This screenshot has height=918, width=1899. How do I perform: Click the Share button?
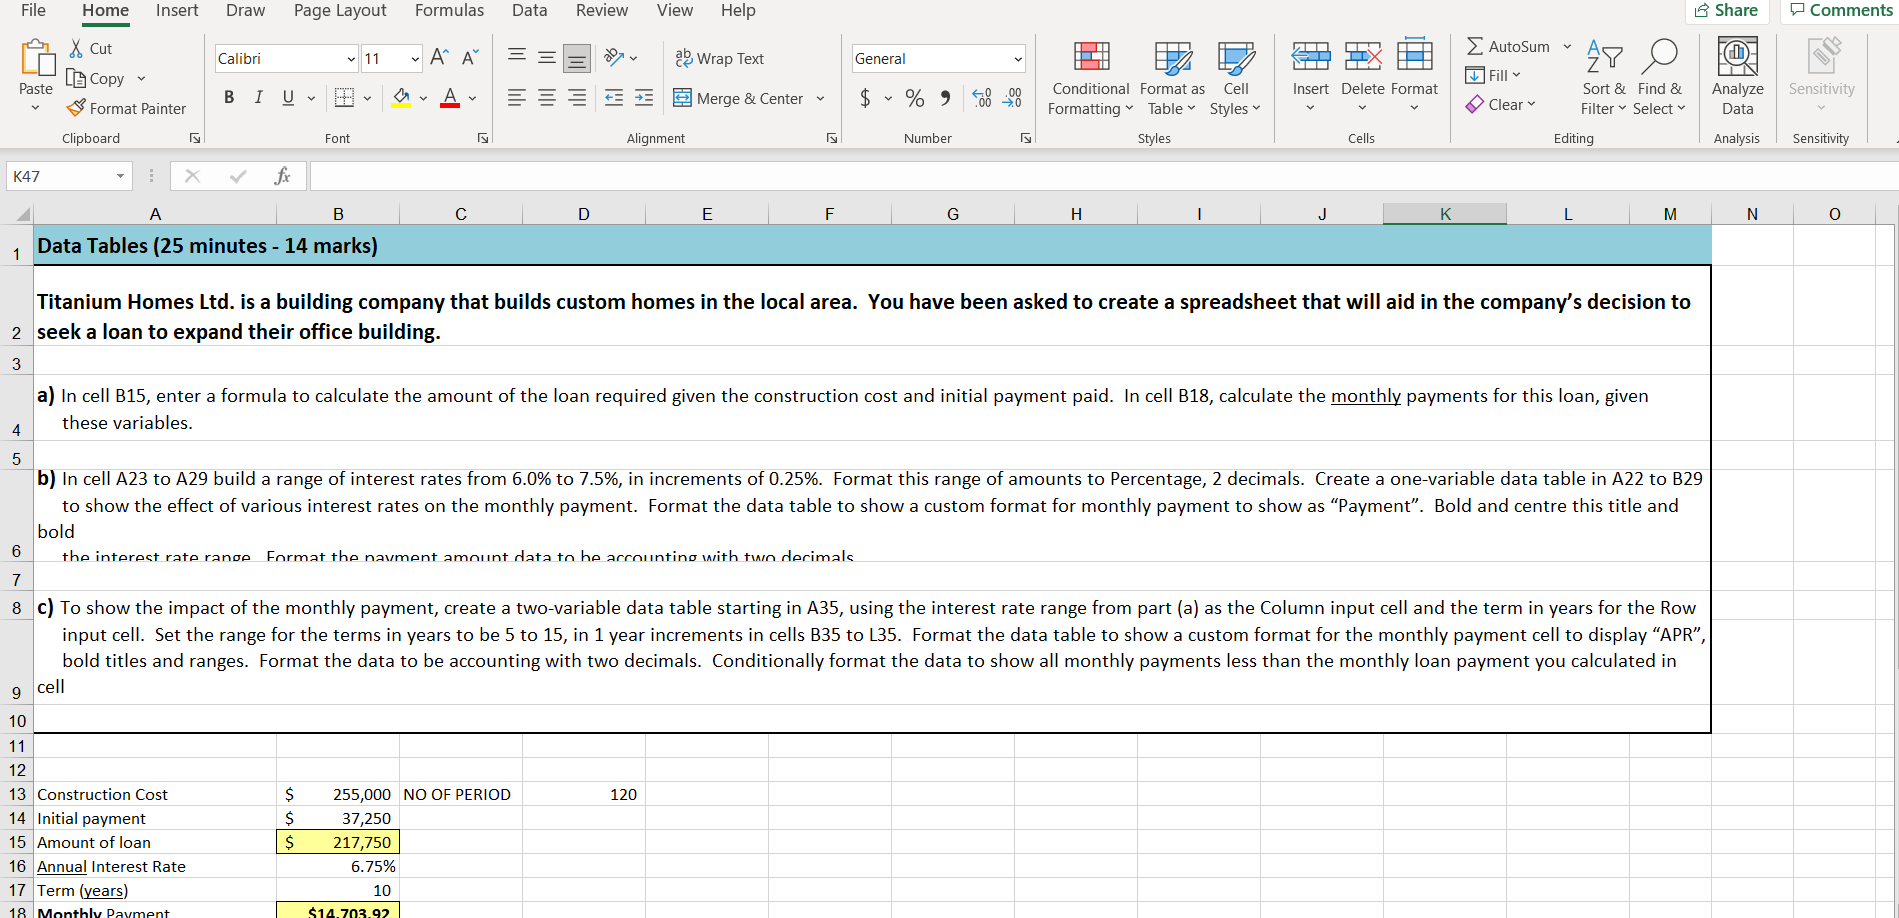[1727, 11]
